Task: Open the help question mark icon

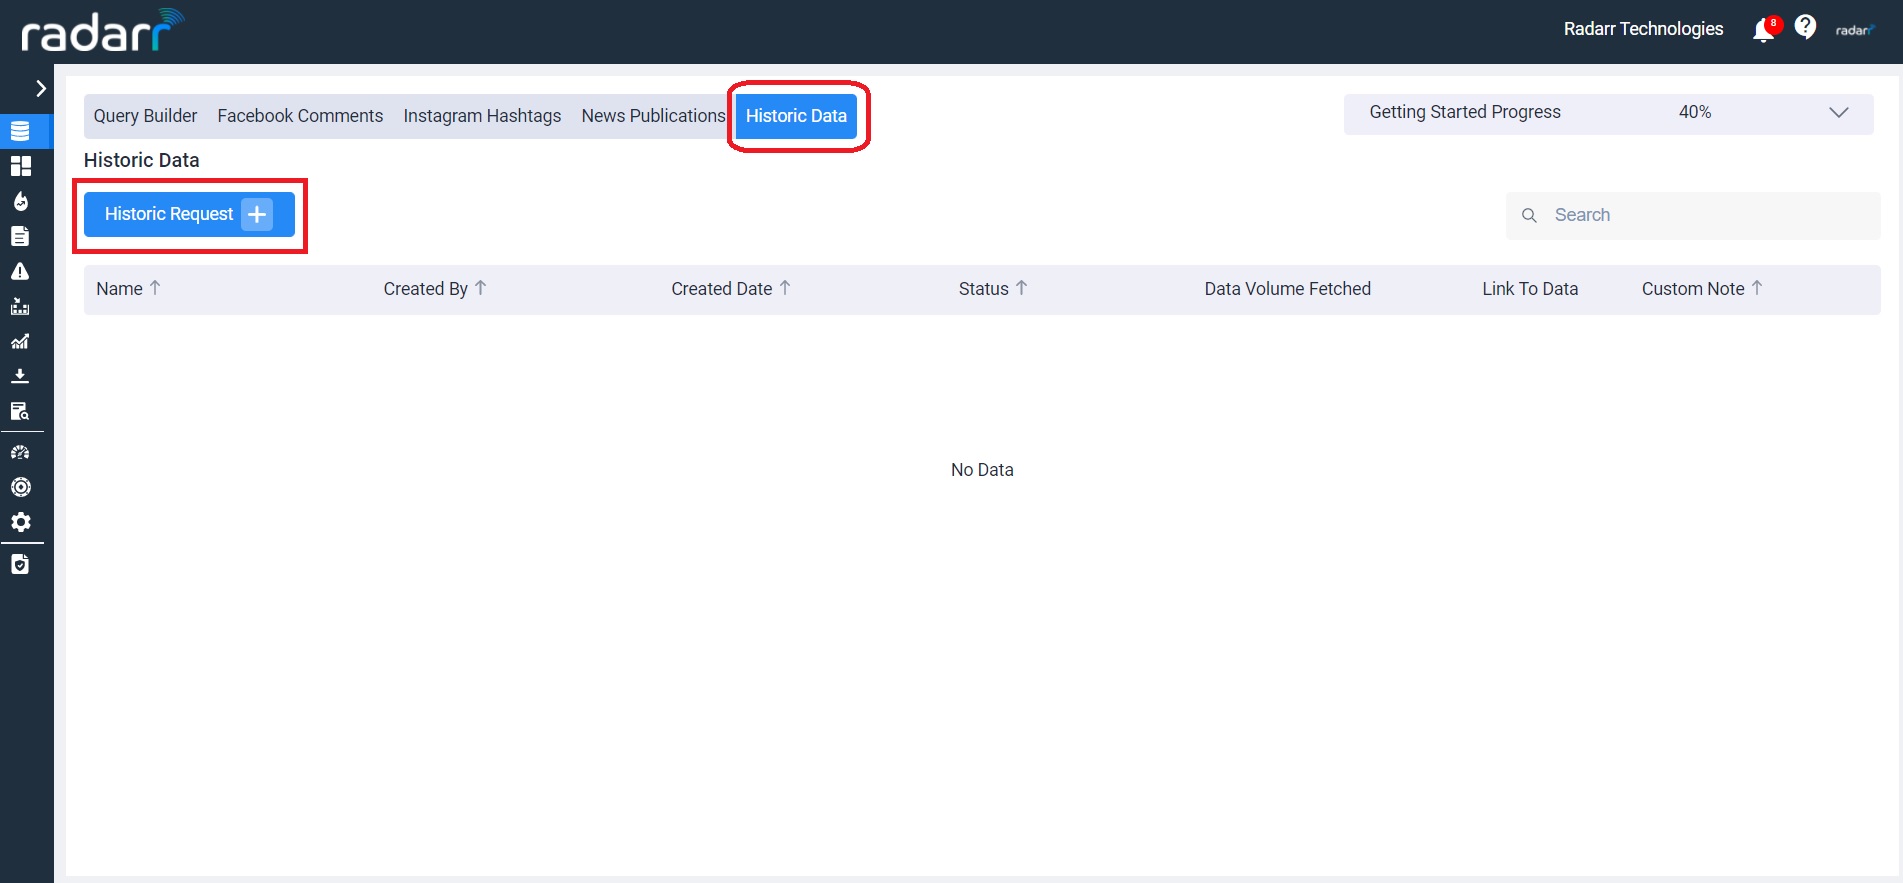Action: pos(1805,27)
